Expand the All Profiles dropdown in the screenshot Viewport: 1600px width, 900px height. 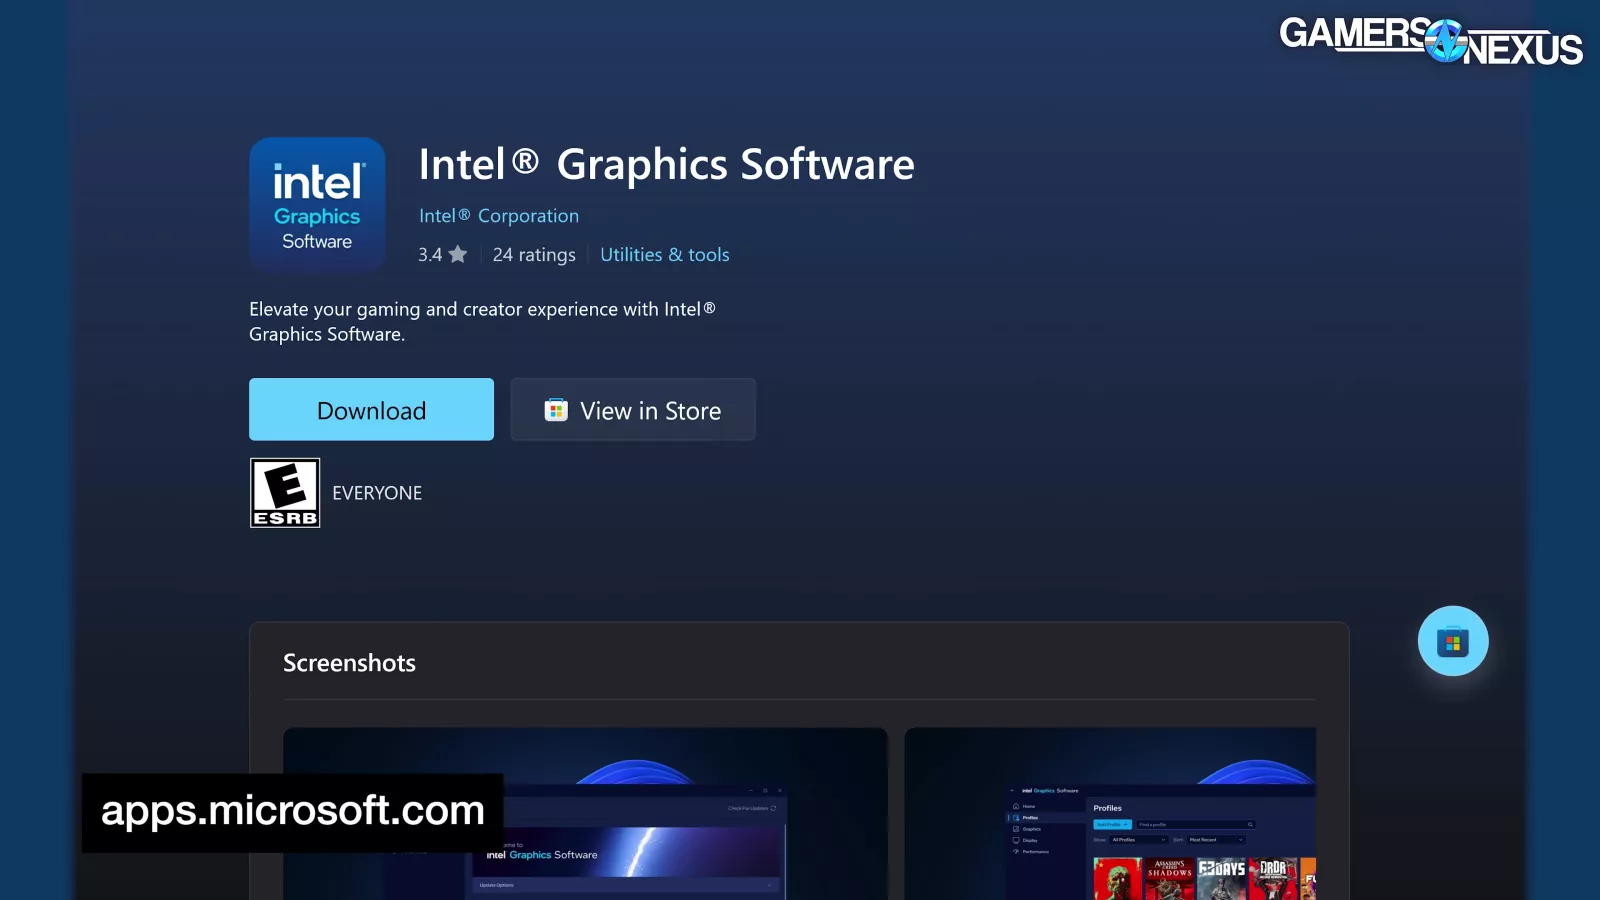click(x=1138, y=840)
